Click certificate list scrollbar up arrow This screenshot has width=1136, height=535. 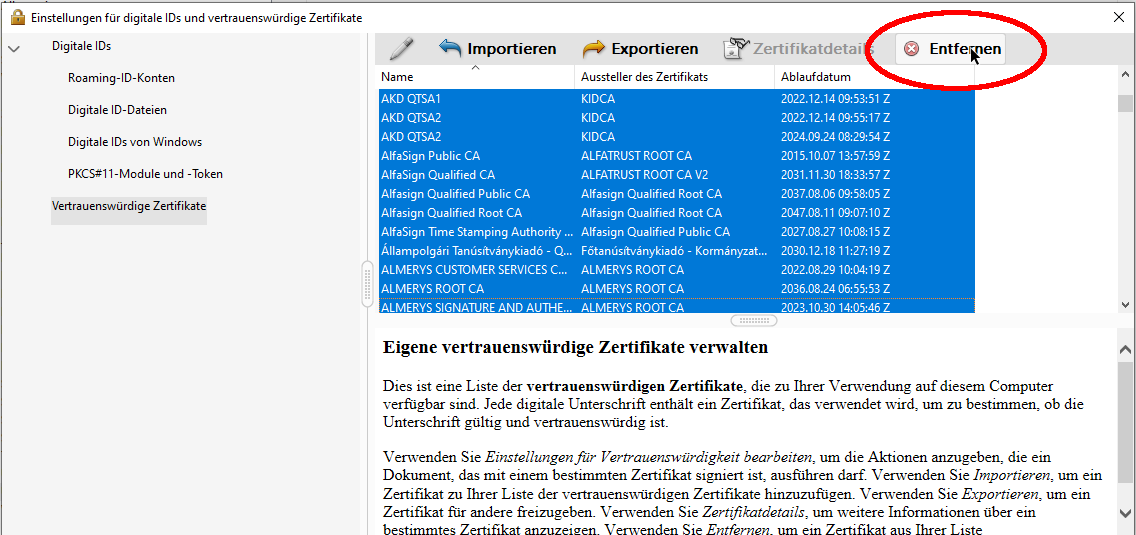point(1125,75)
